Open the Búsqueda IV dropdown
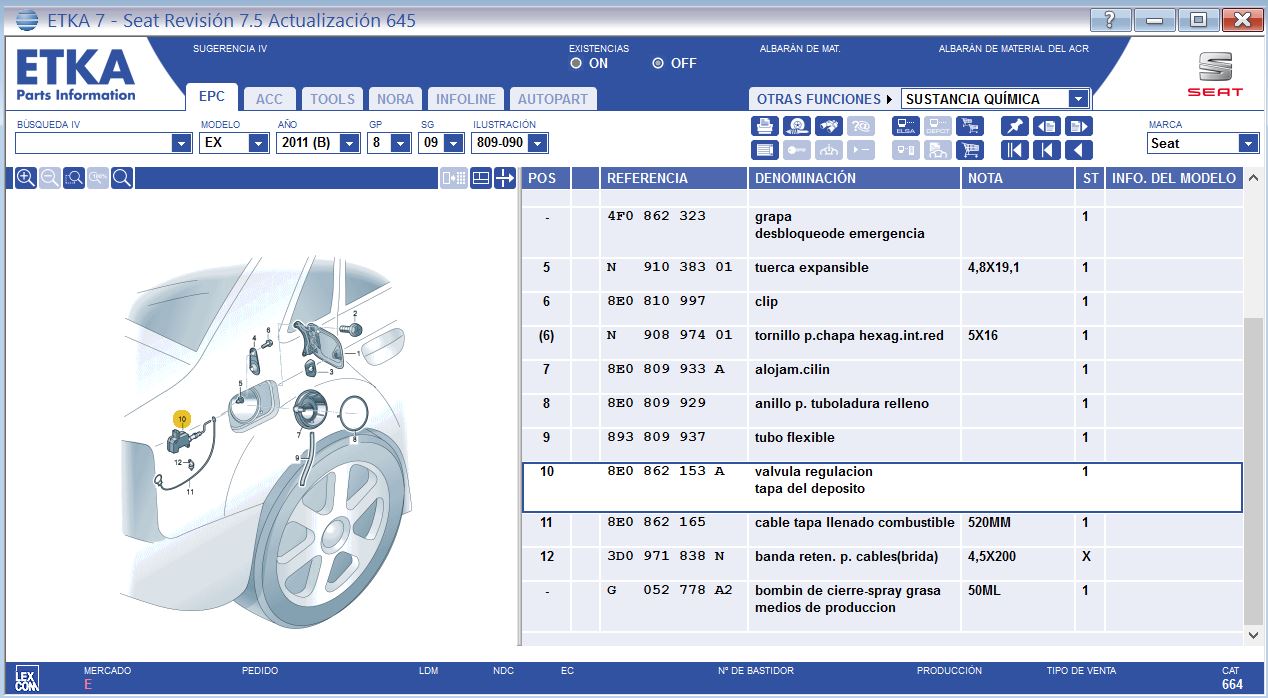Screen dimensions: 1268x698 (181, 143)
